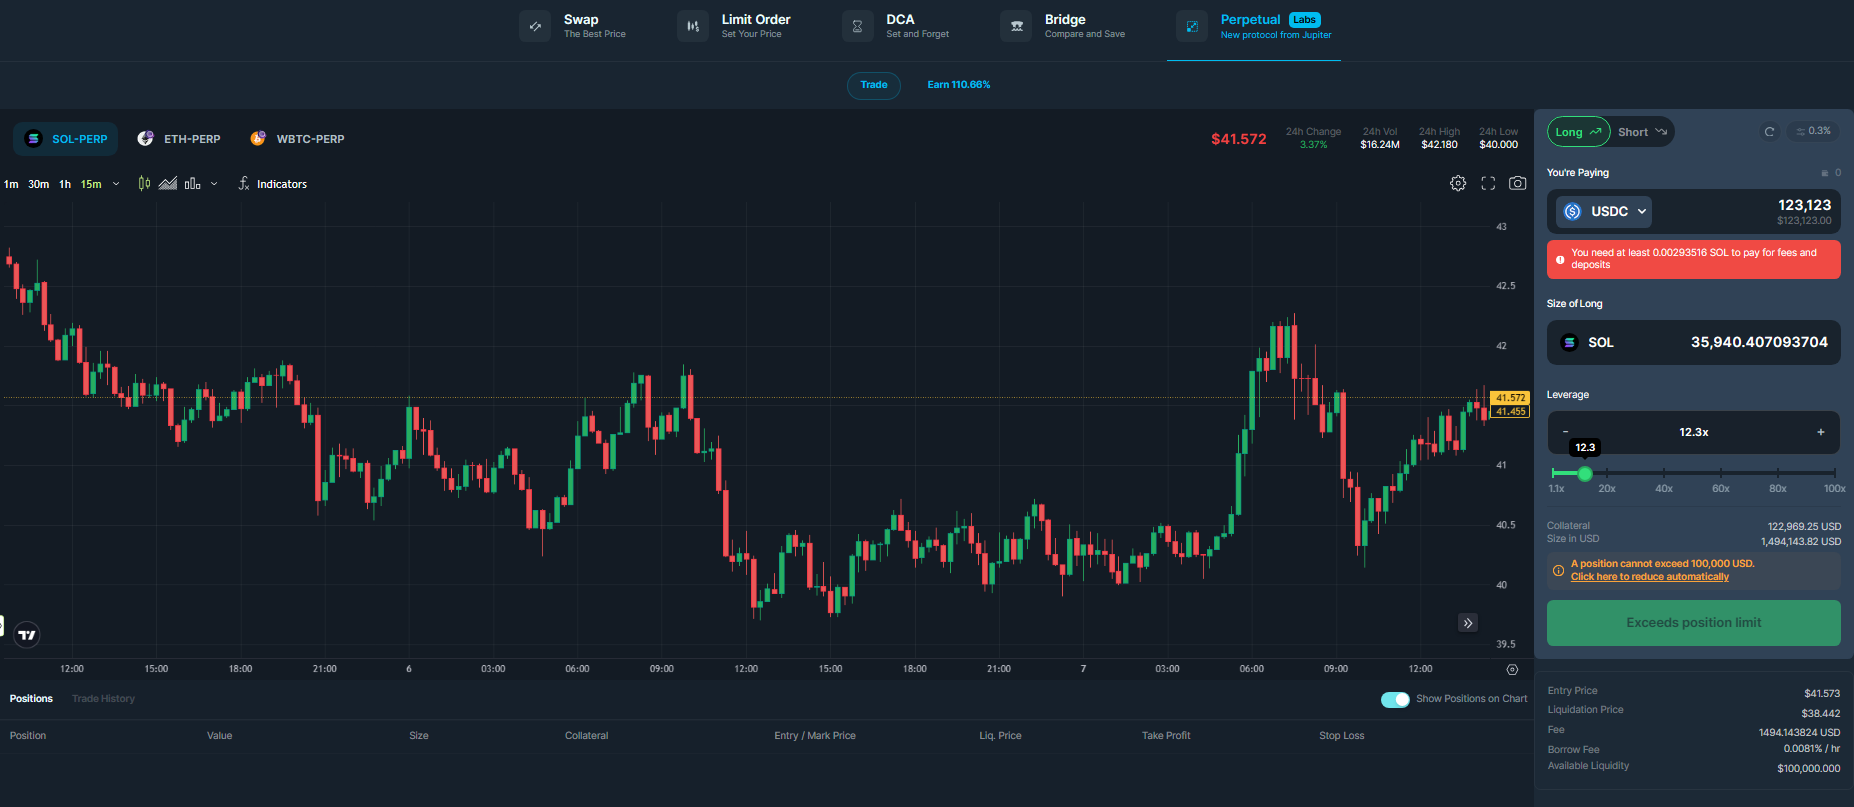Set chart interval to 1m
Screen dimensions: 1854x807
11,184
